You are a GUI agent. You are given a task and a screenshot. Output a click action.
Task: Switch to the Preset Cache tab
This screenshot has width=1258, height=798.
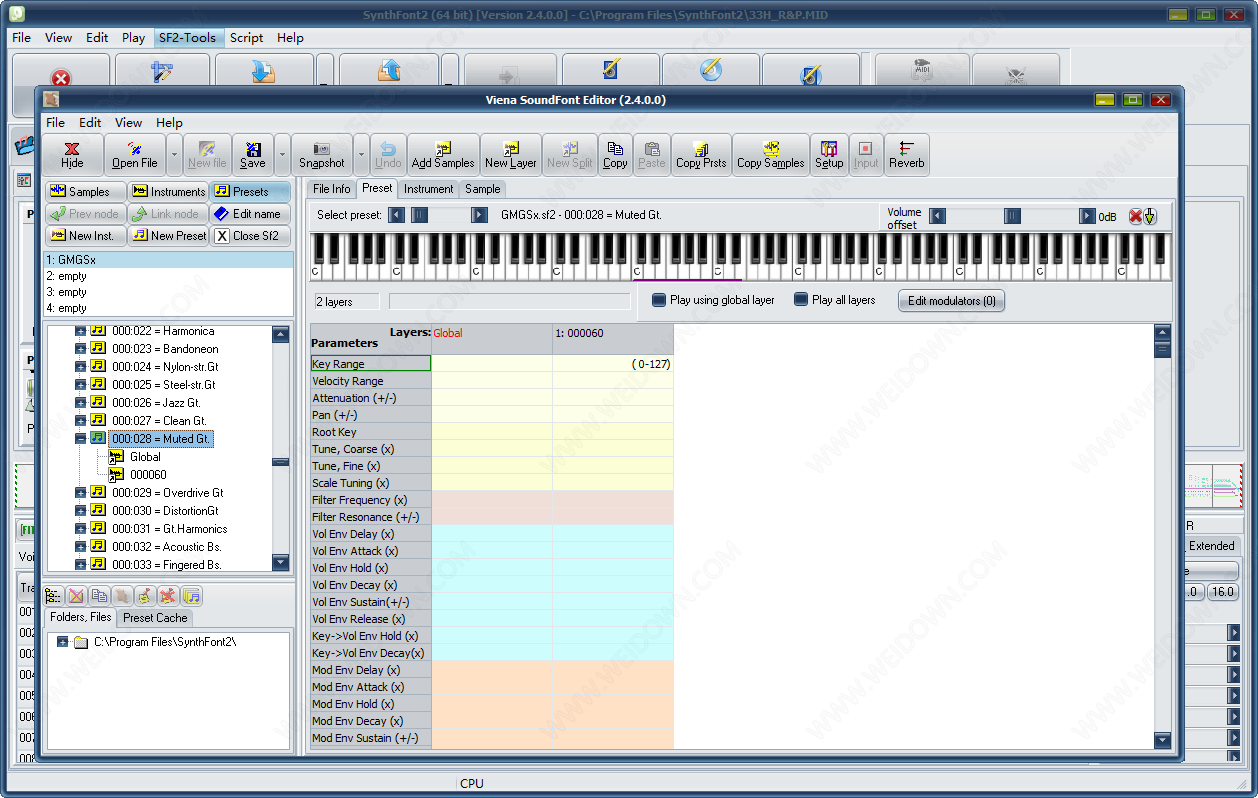click(x=155, y=618)
